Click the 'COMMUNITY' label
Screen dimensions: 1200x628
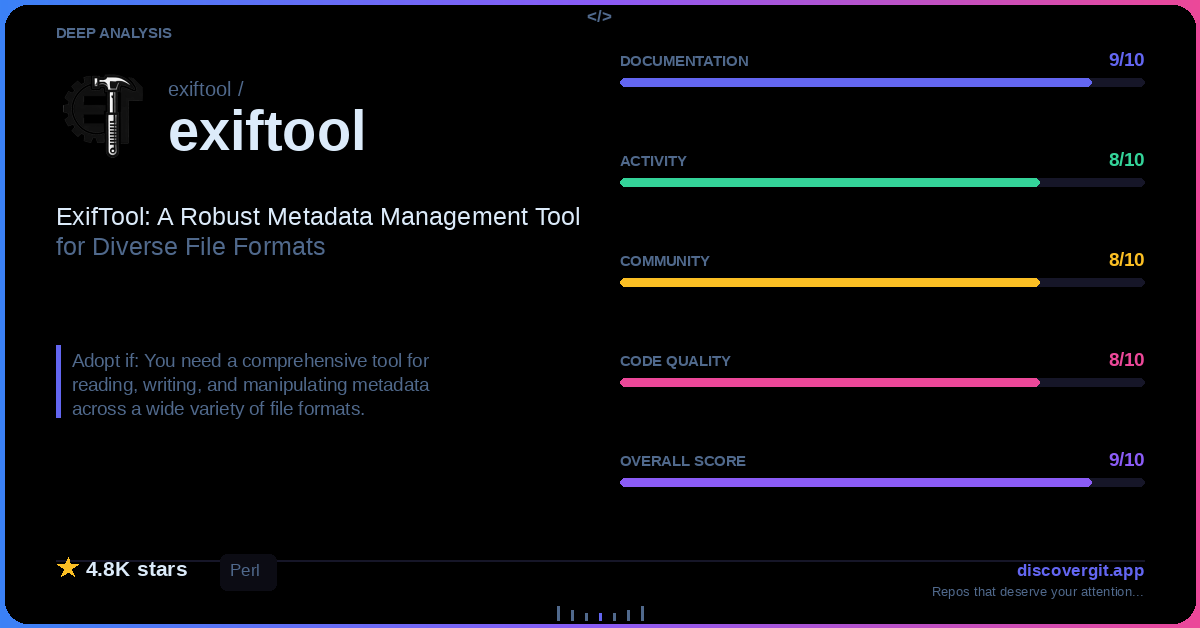pos(665,261)
